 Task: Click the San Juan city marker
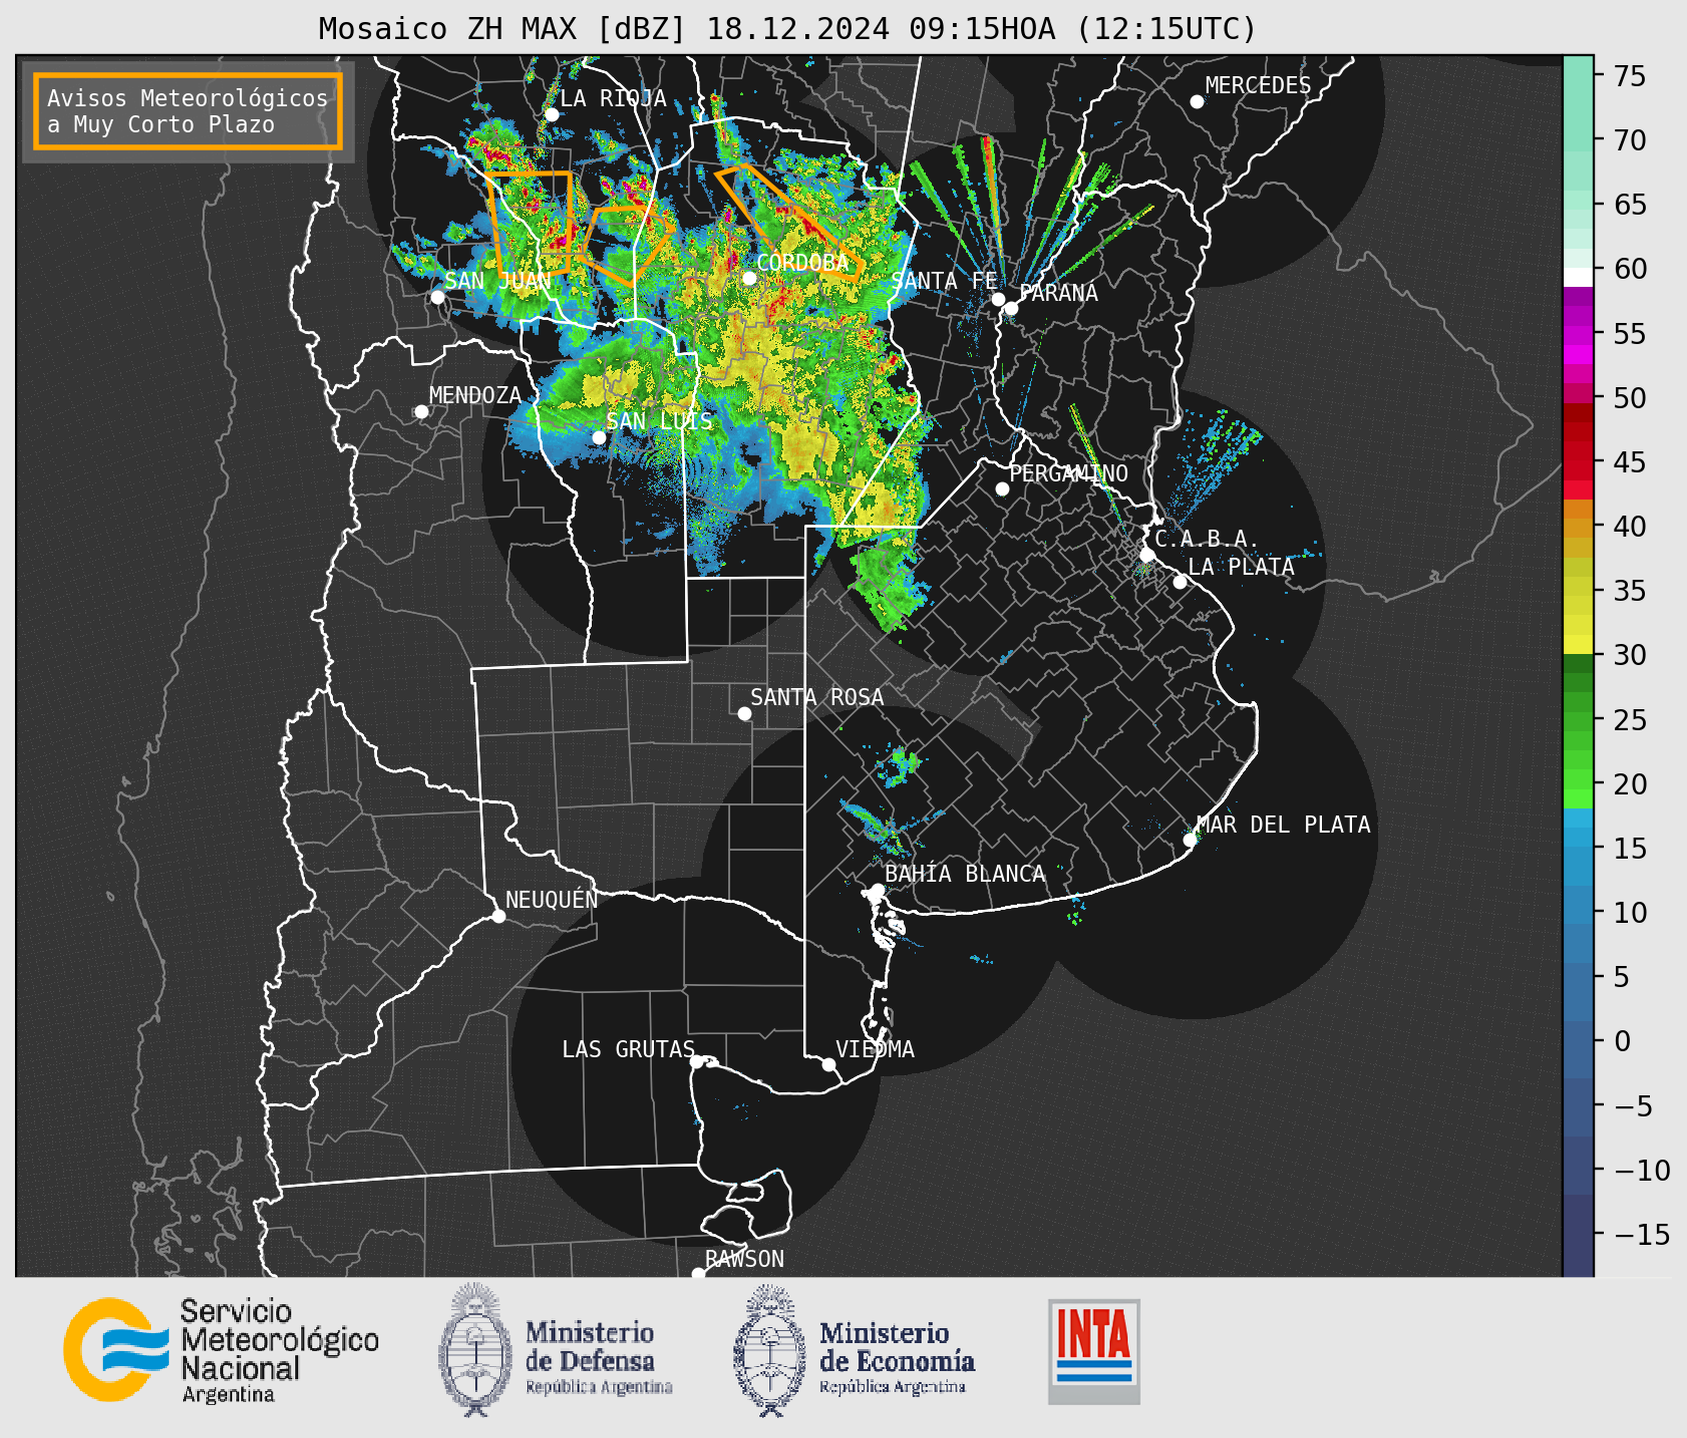(438, 297)
